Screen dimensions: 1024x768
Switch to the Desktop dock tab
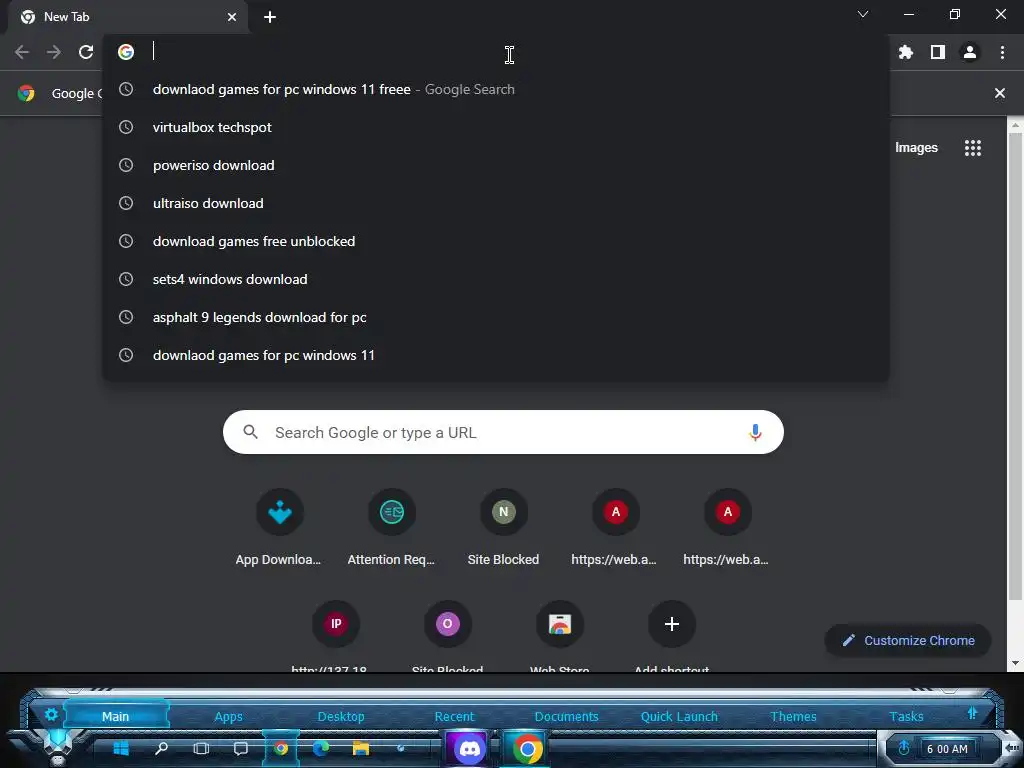coord(341,716)
